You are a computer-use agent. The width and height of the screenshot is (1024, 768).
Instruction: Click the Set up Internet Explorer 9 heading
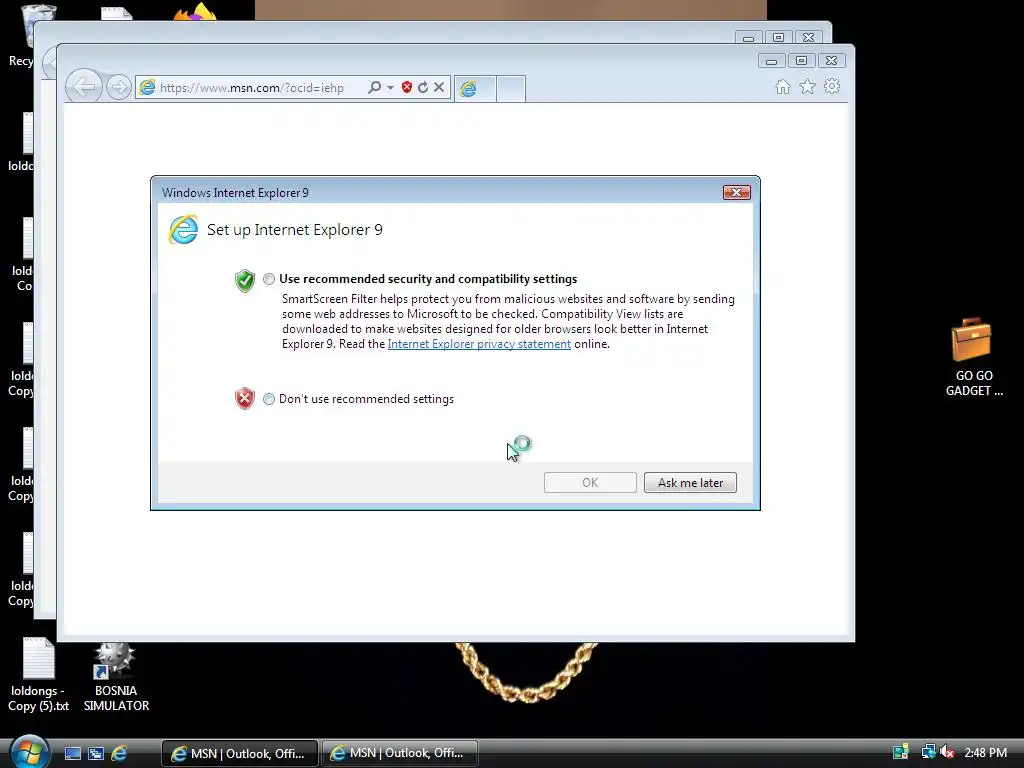click(x=295, y=230)
